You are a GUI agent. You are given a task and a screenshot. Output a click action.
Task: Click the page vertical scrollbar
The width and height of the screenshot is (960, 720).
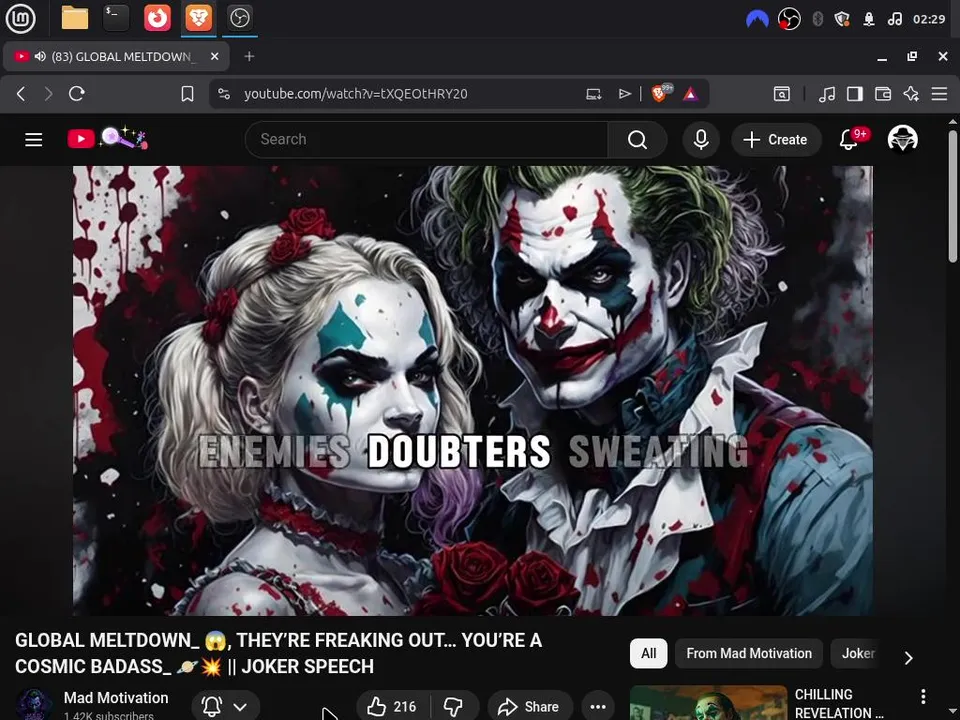point(953,196)
